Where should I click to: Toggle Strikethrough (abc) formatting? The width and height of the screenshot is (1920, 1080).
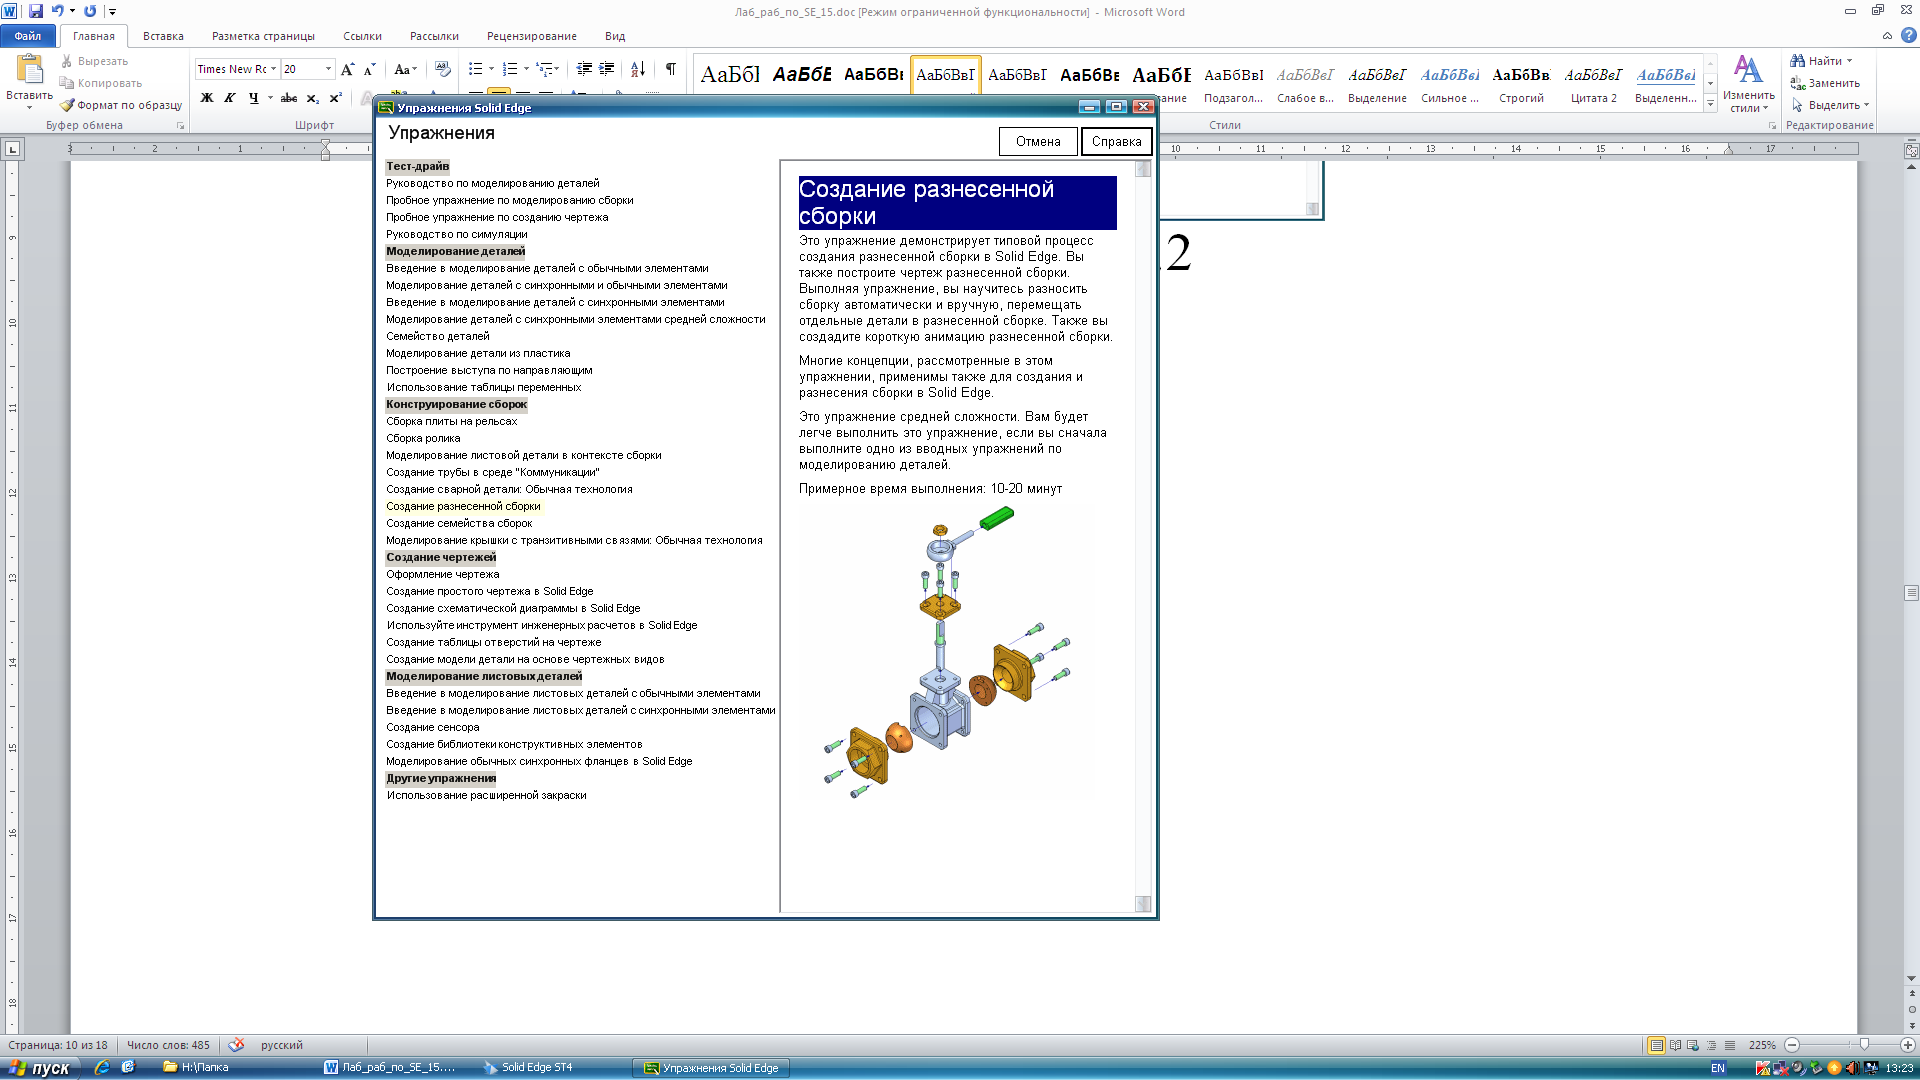click(289, 98)
